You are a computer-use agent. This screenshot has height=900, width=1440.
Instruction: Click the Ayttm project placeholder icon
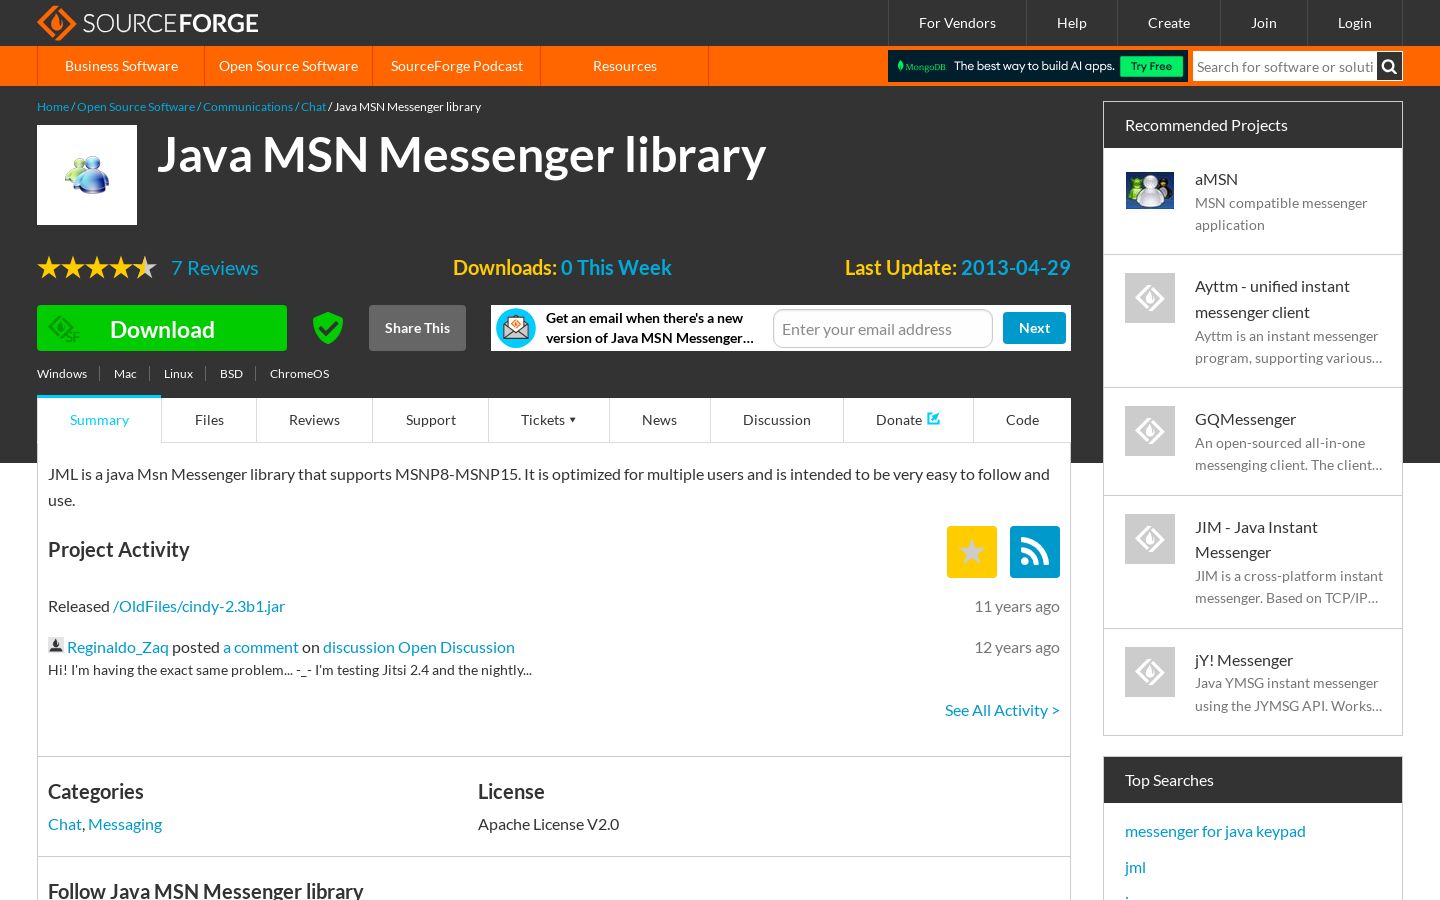click(1150, 298)
